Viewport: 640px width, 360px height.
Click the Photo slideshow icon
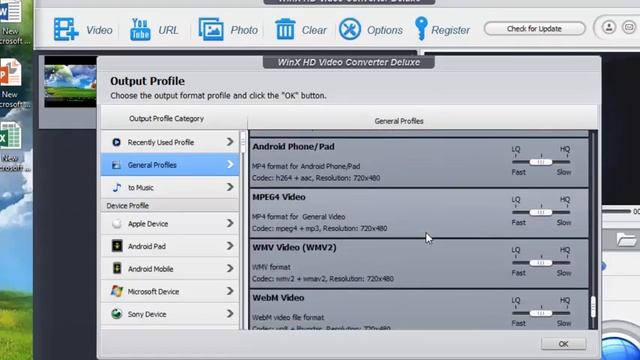pos(211,29)
